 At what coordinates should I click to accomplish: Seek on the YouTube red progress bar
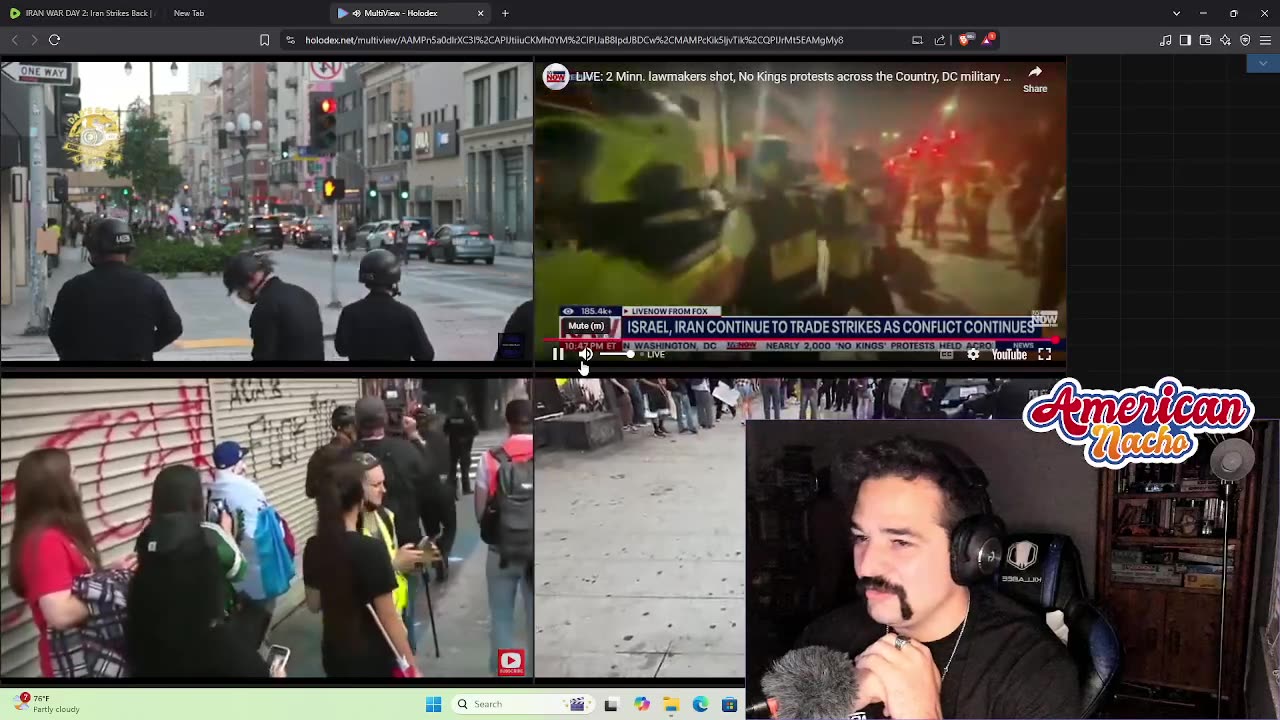click(x=800, y=340)
